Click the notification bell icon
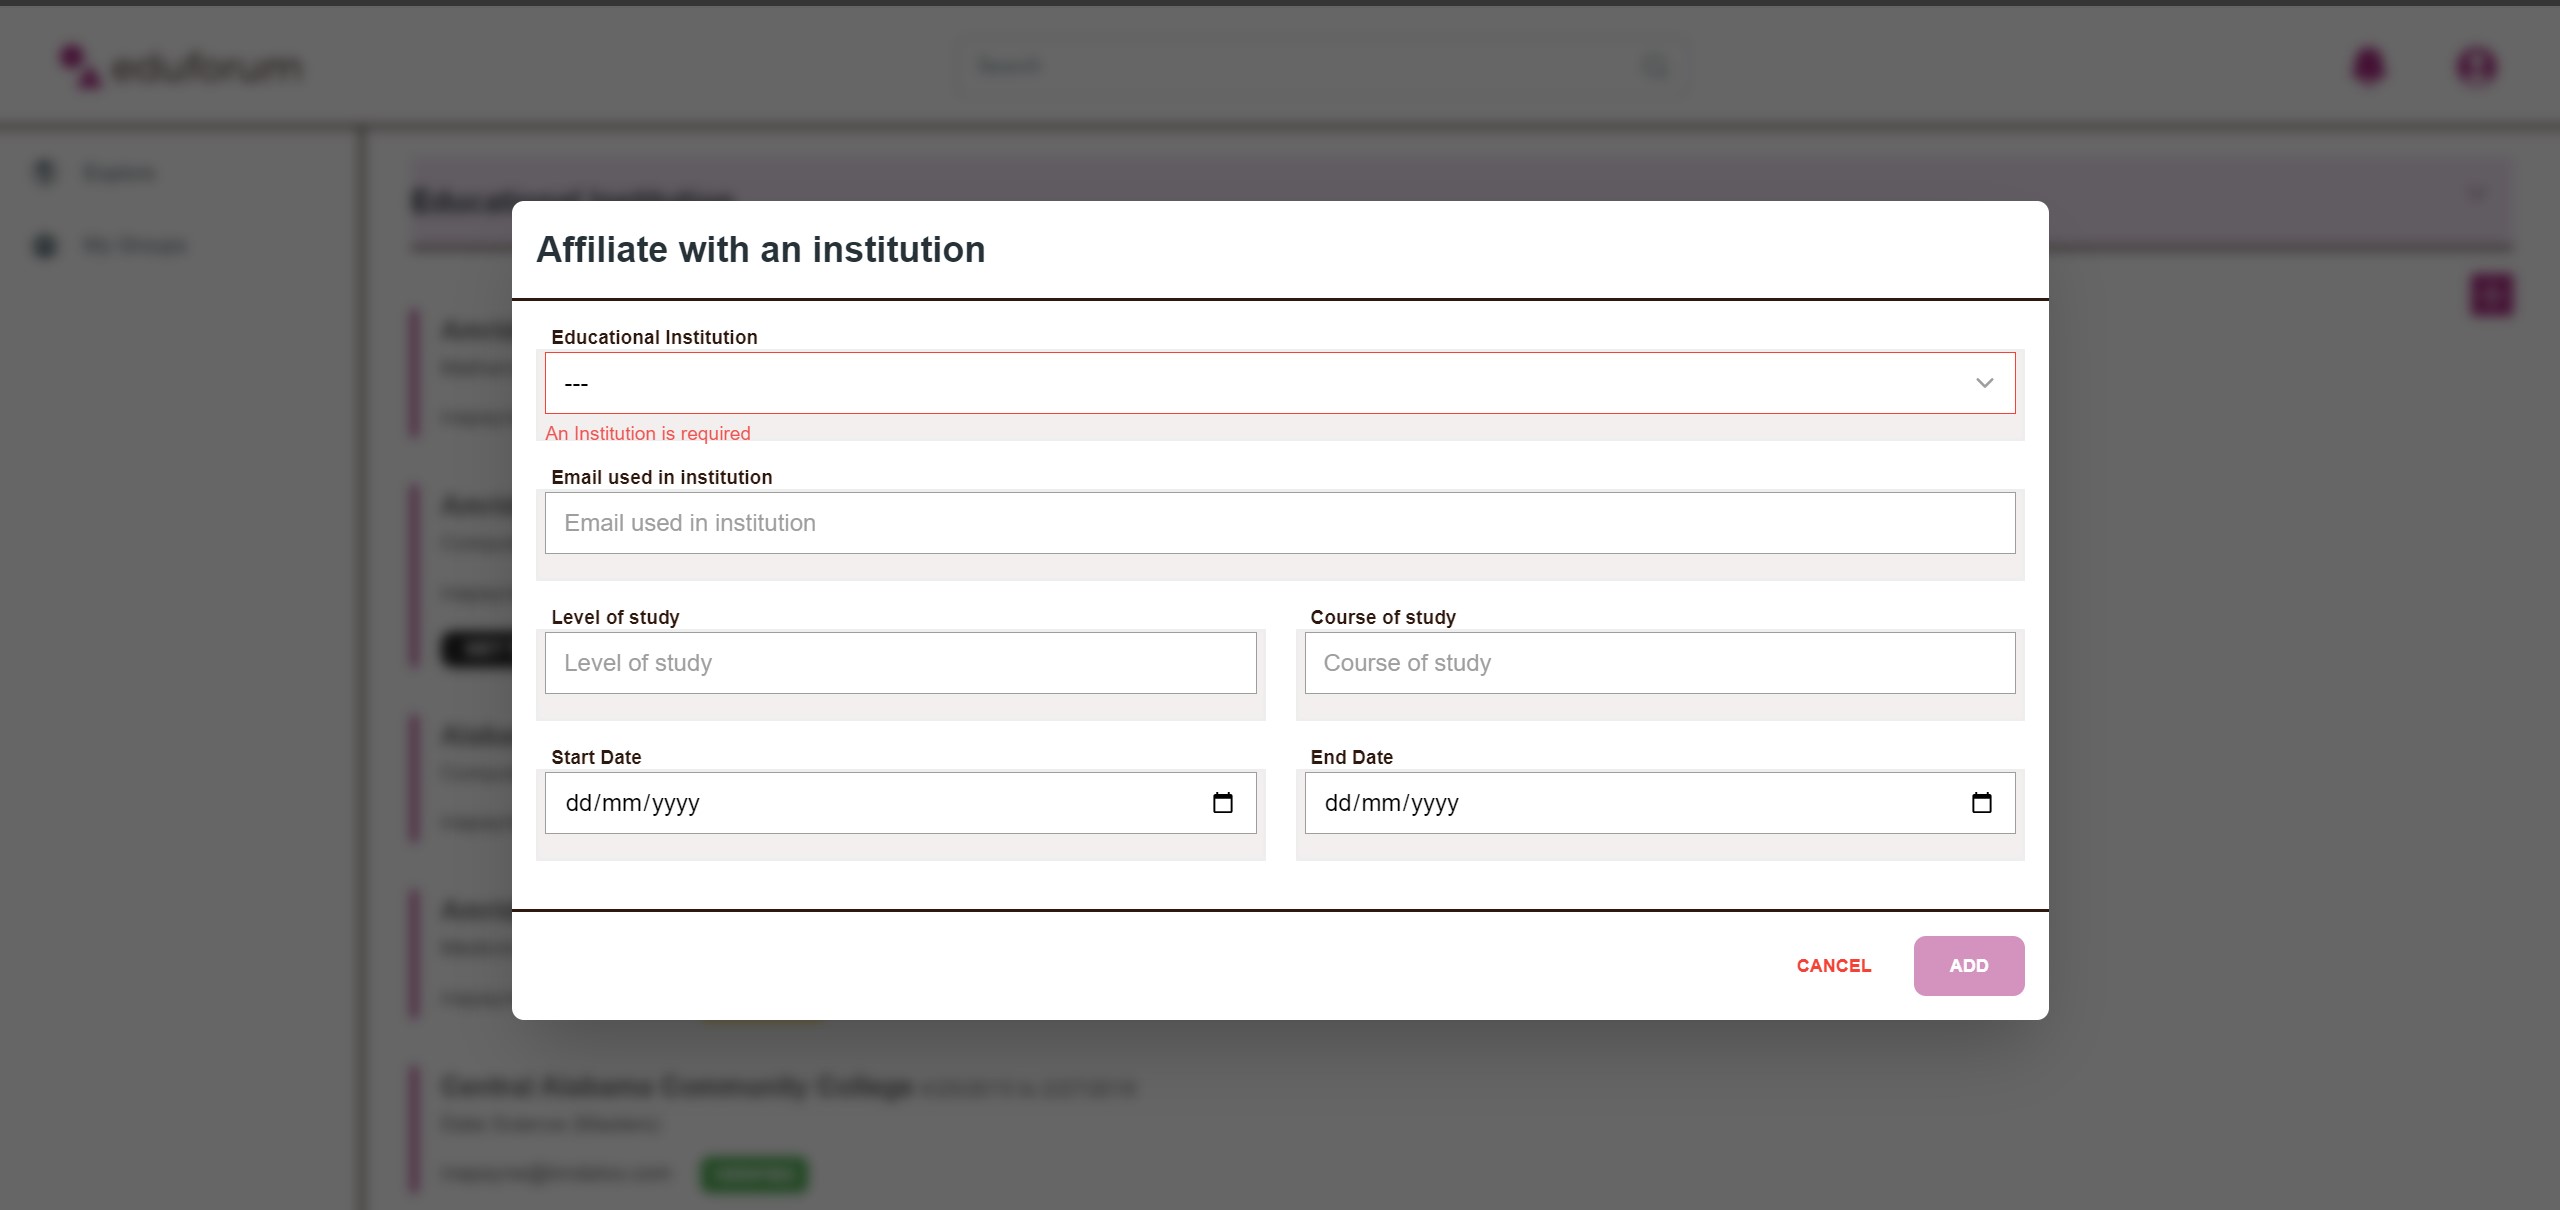2560x1210 pixels. 2369,66
